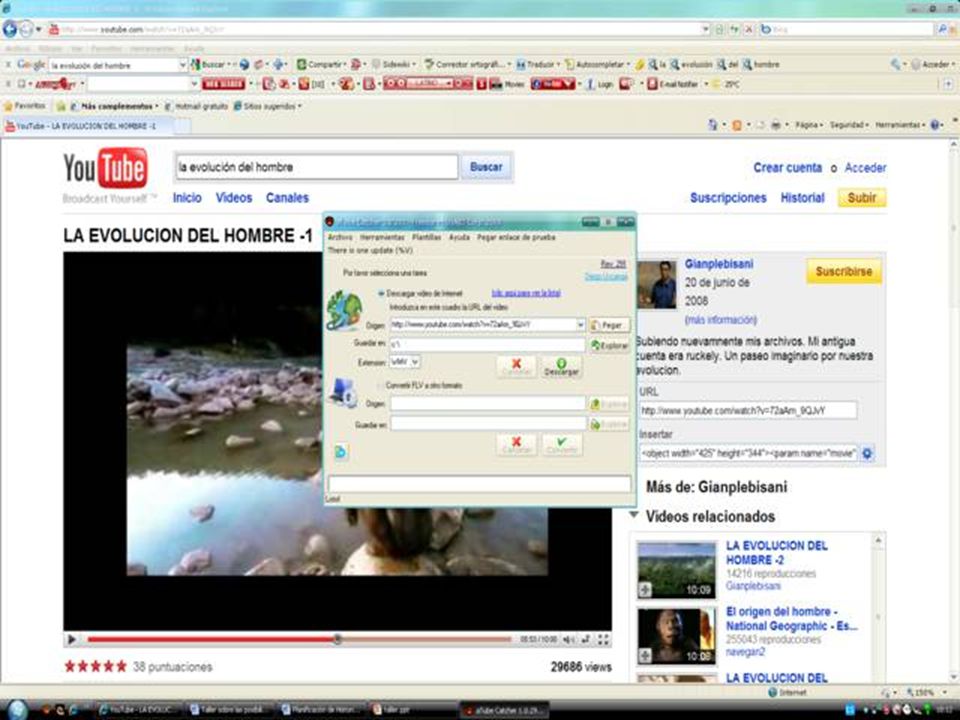Click the stop loading X icon
This screenshot has width=960, height=720.
click(x=748, y=29)
